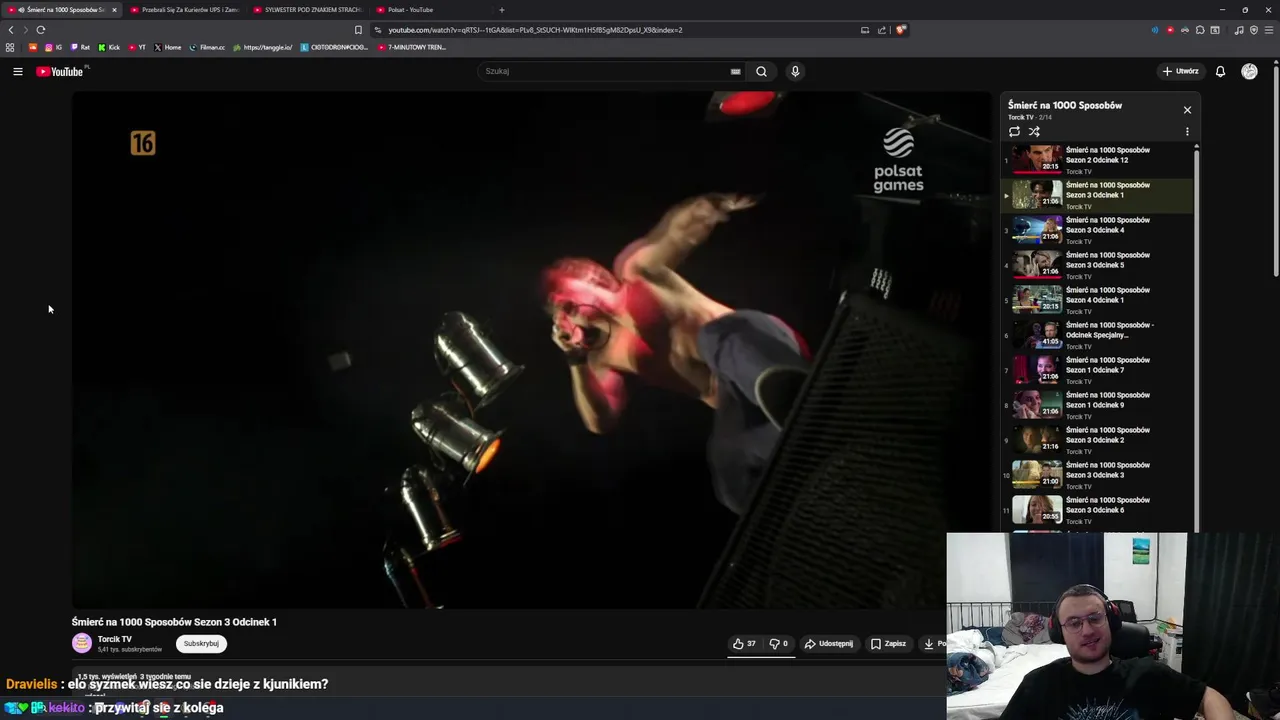Screen dimensions: 1280x720
Task: Click the red recording extension icon
Action: (x=1170, y=30)
